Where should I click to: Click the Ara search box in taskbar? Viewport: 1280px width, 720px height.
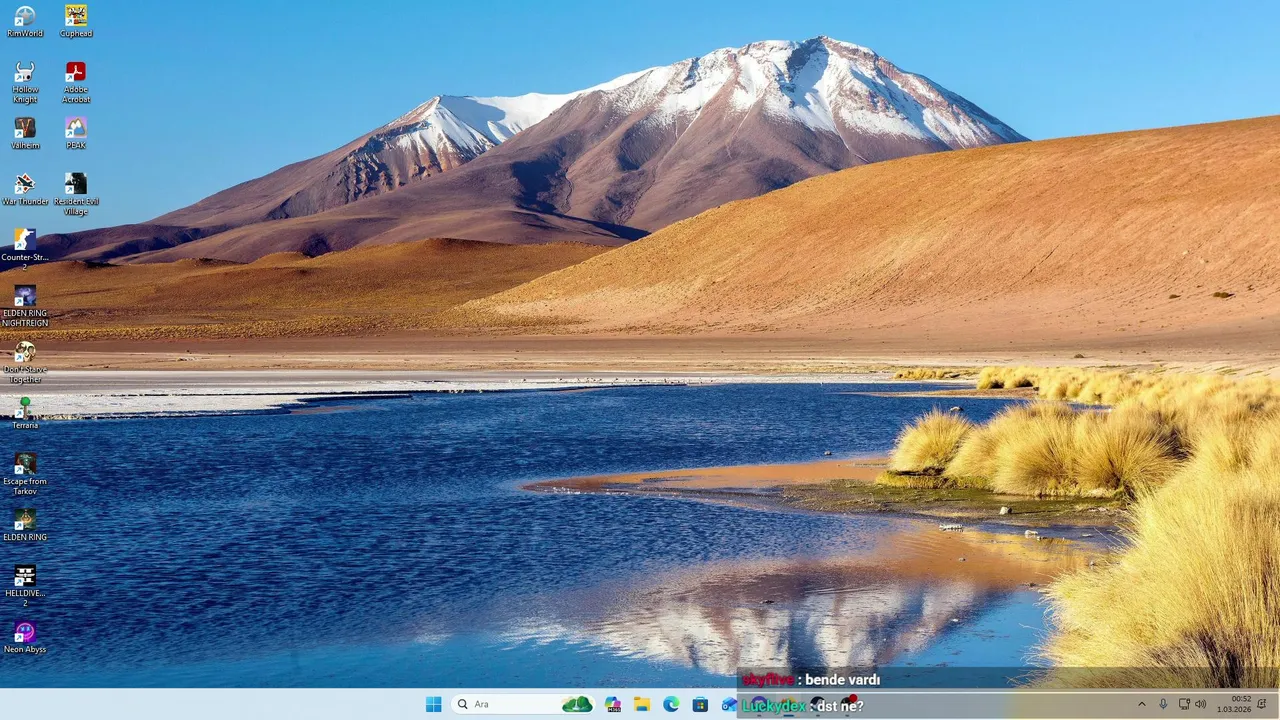[x=523, y=704]
